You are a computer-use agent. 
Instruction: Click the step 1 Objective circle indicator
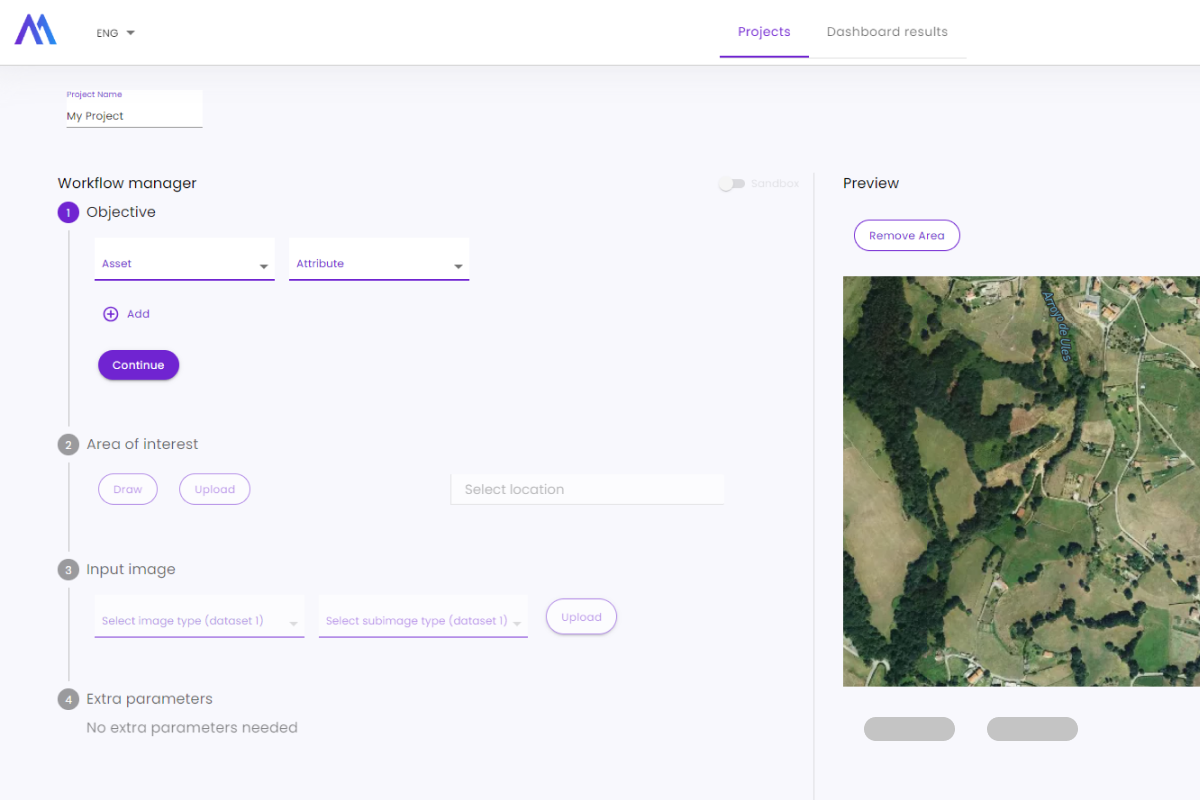(x=68, y=212)
